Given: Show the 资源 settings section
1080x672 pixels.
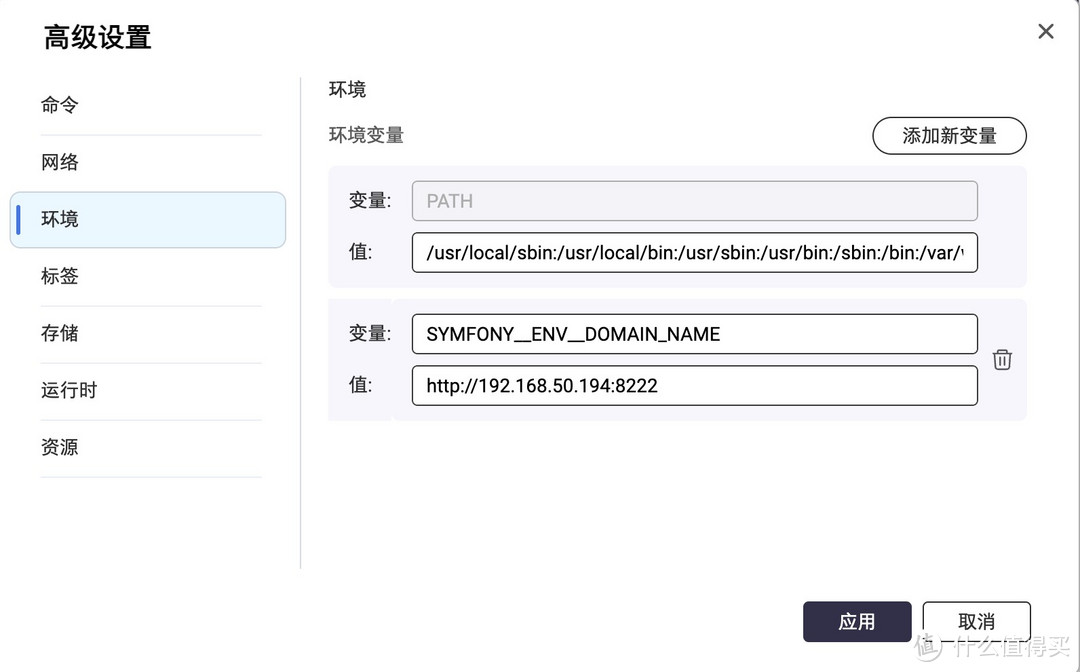Looking at the screenshot, I should point(60,447).
